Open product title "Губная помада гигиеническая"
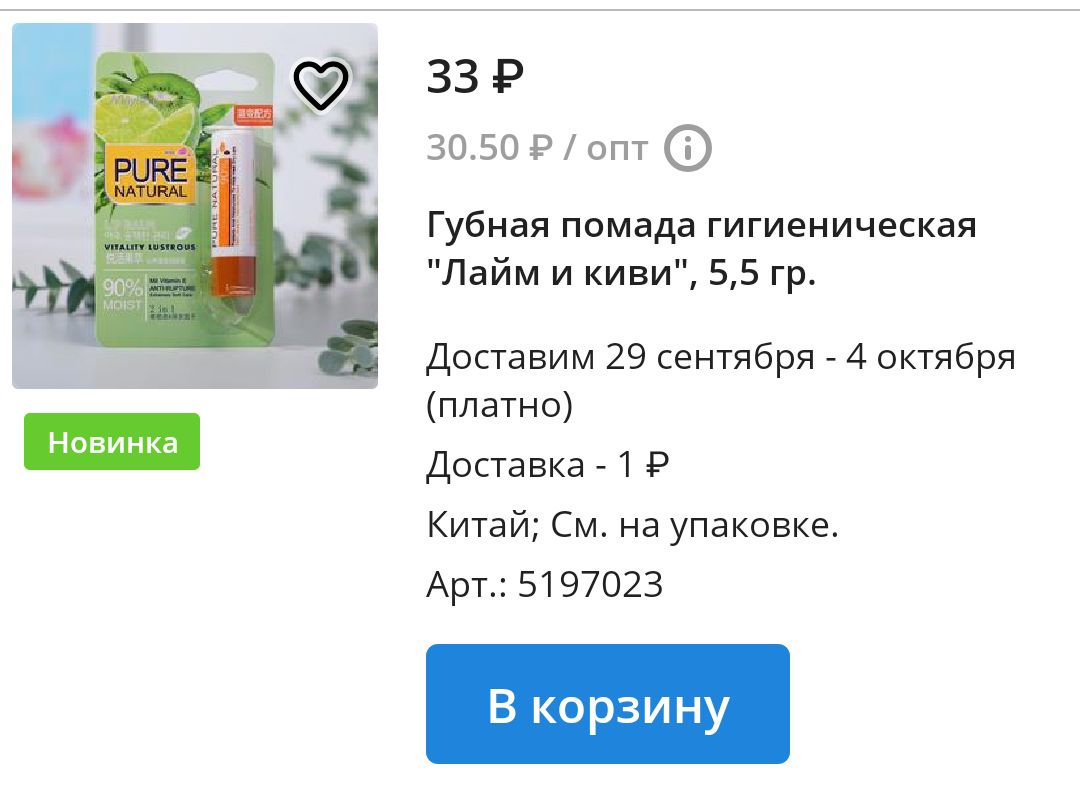This screenshot has height=803, width=1080. pos(701,226)
